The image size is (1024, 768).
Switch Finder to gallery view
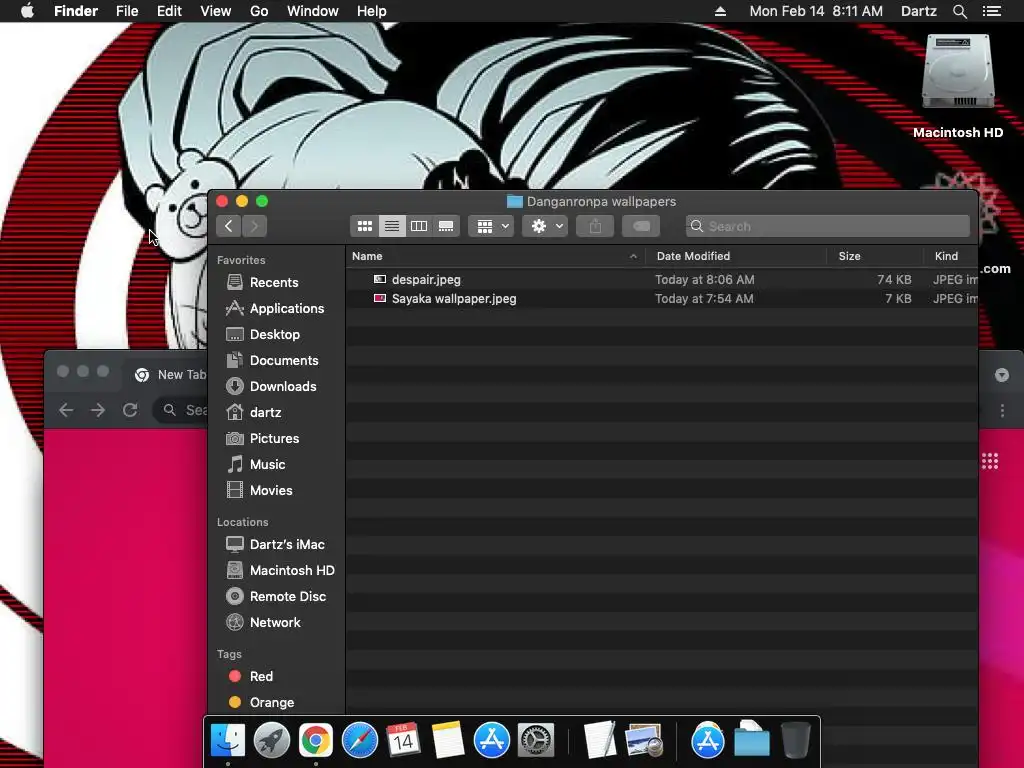coord(446,226)
